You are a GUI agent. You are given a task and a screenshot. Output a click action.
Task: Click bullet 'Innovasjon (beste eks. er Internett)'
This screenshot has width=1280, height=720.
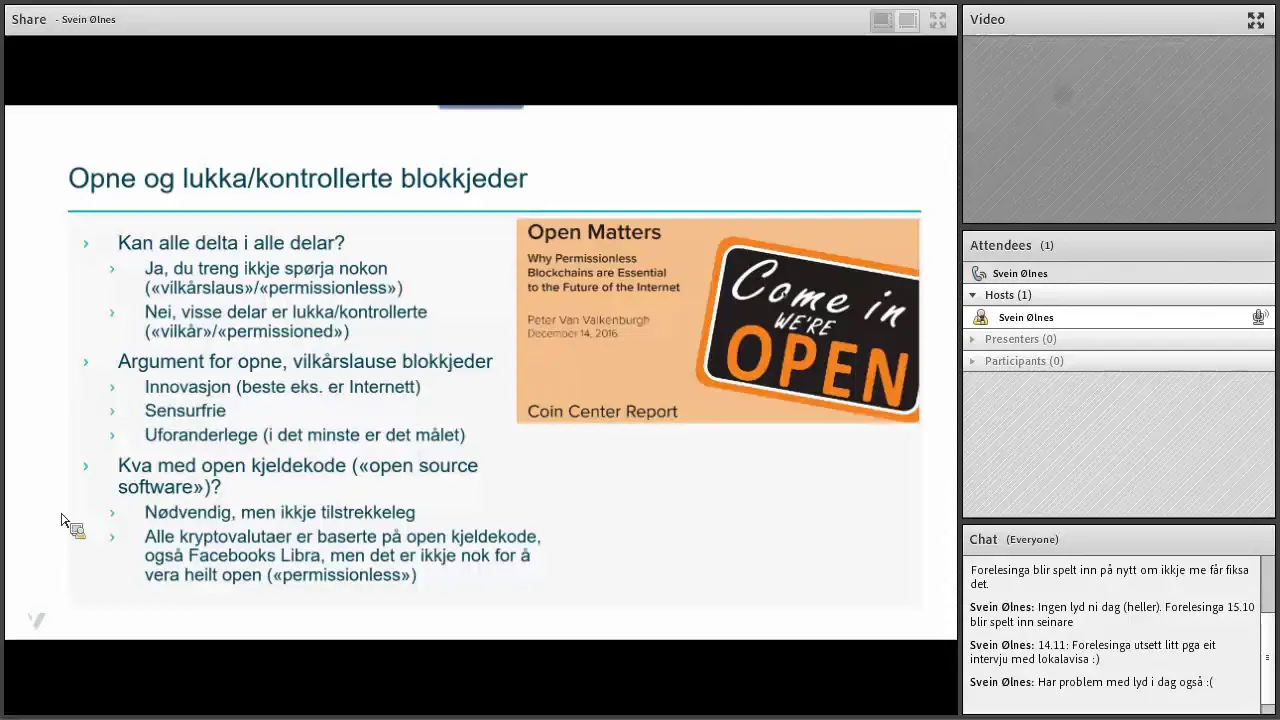[x=283, y=387]
